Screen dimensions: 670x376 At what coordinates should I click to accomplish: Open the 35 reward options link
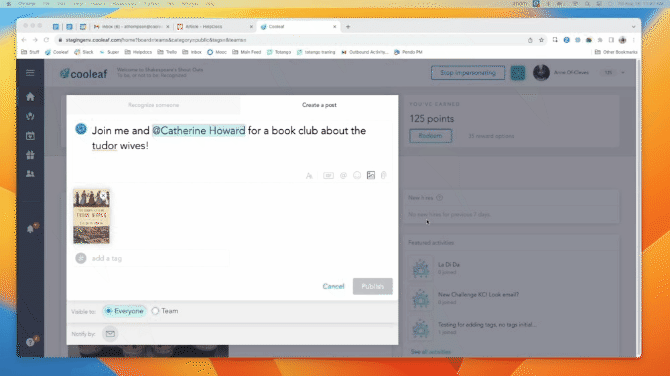(x=491, y=136)
